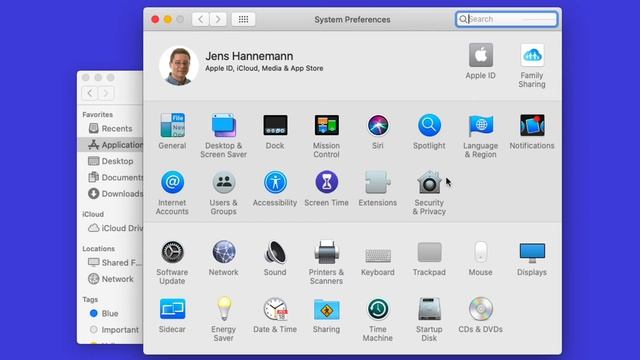Select Shared folder in Finder Locations
Screen dimensions: 640x360
tap(111, 262)
